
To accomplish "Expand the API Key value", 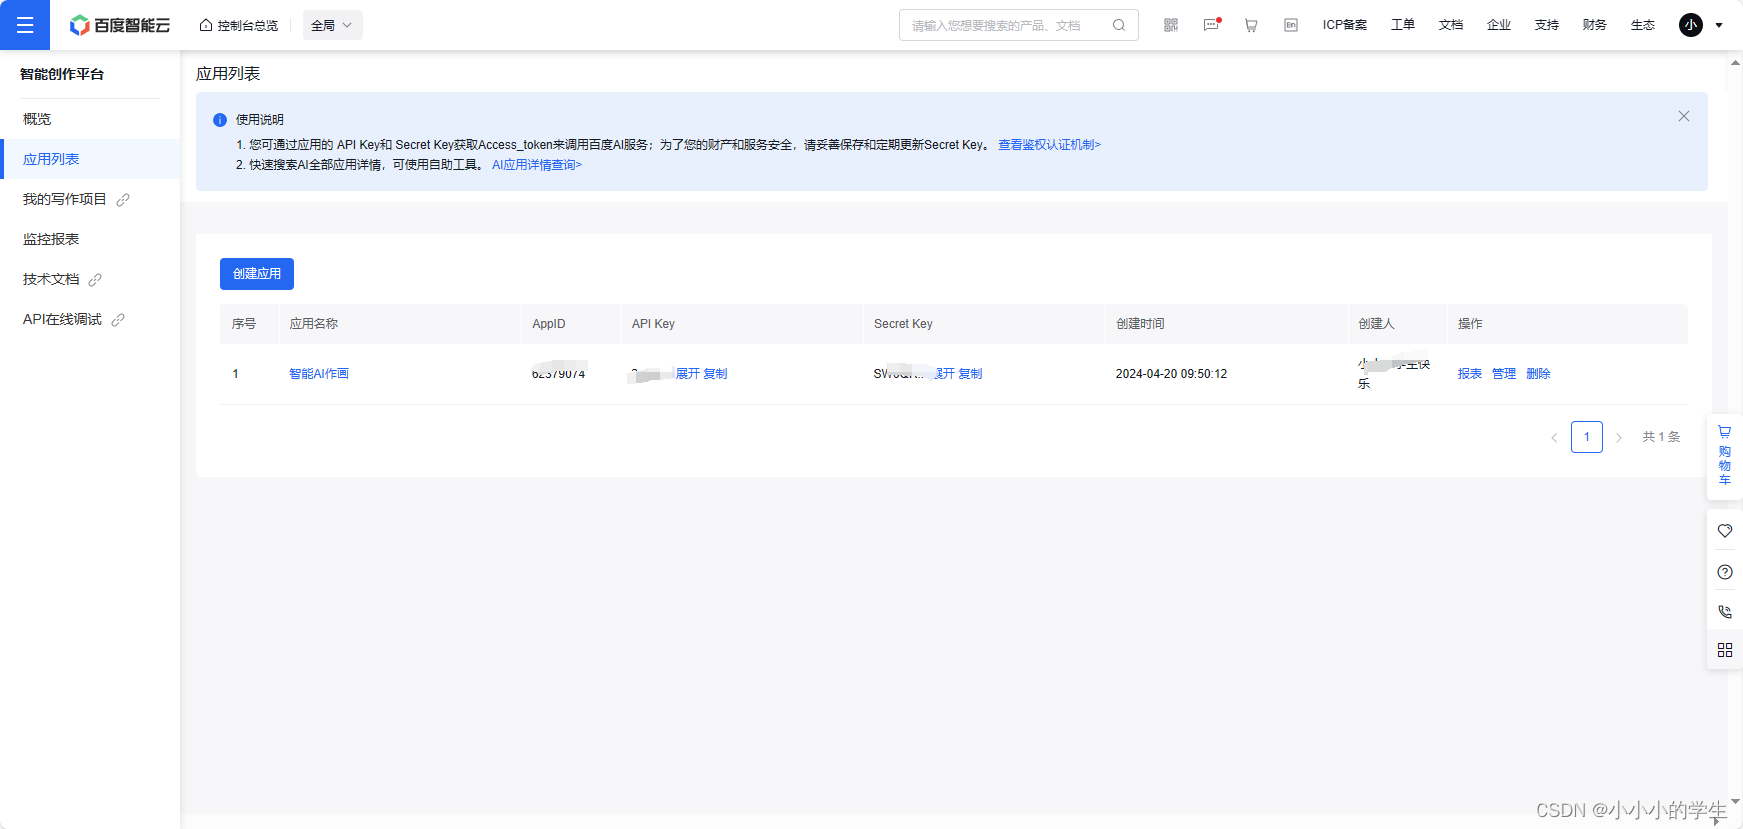I will [688, 374].
